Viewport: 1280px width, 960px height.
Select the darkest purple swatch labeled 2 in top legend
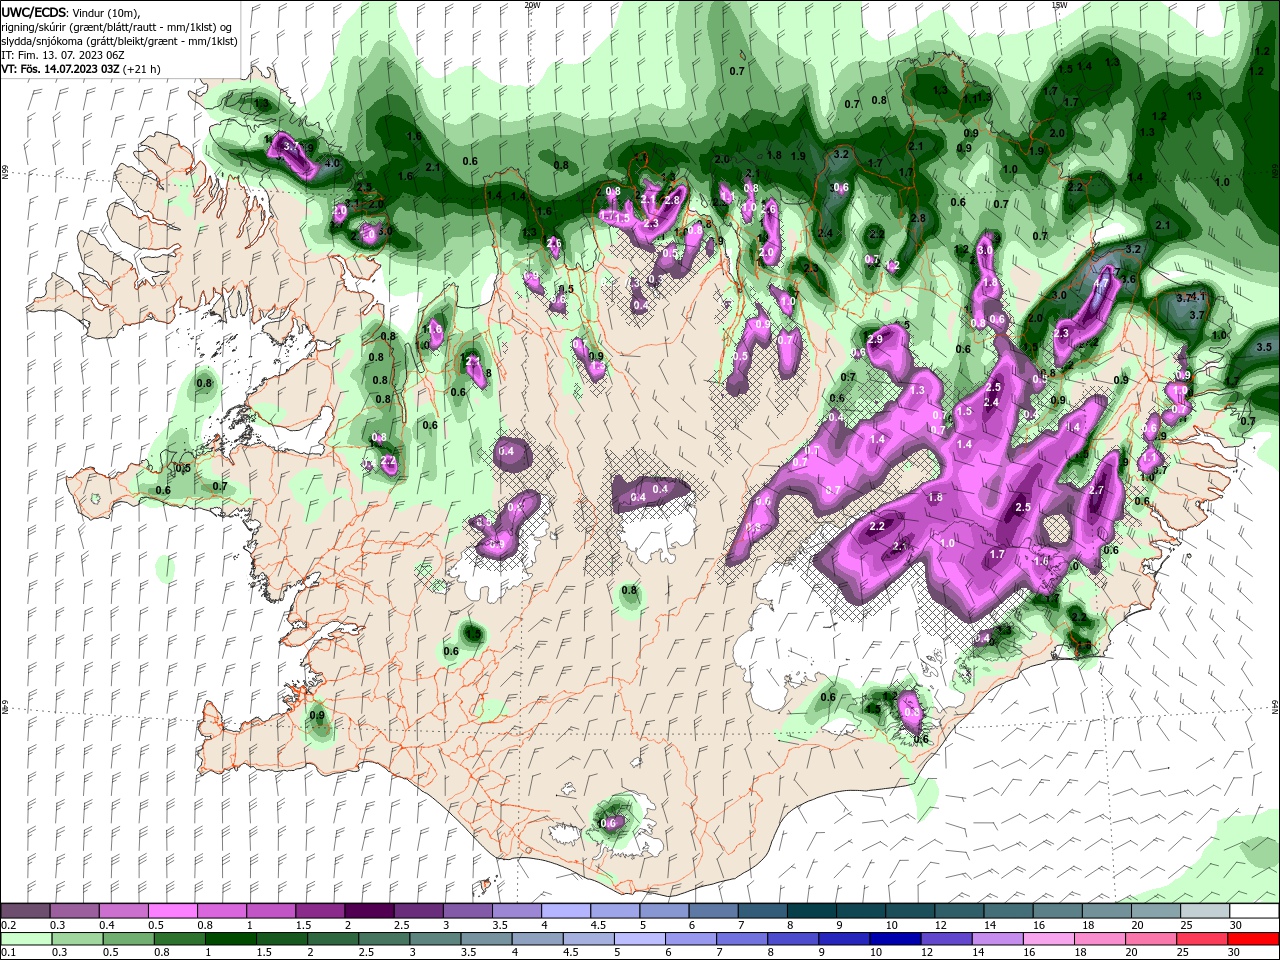[x=370, y=911]
